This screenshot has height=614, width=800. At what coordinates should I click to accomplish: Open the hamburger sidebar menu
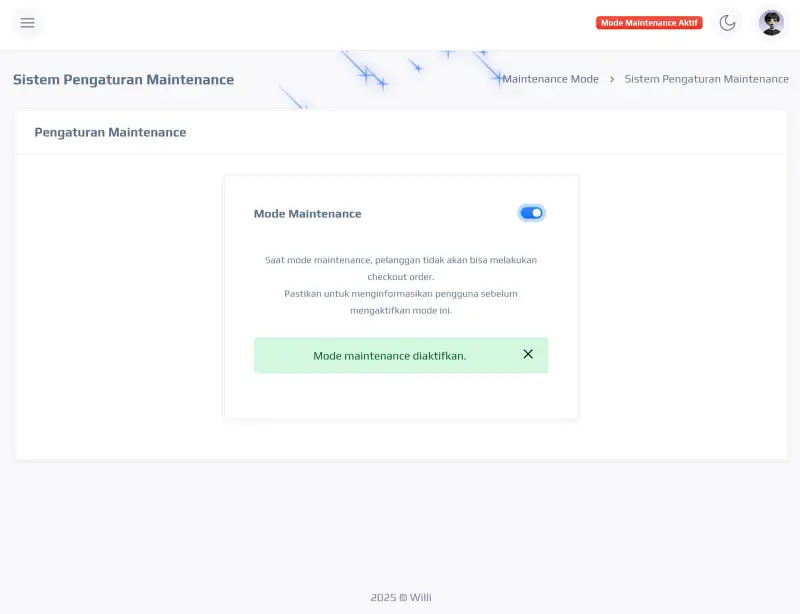28,23
